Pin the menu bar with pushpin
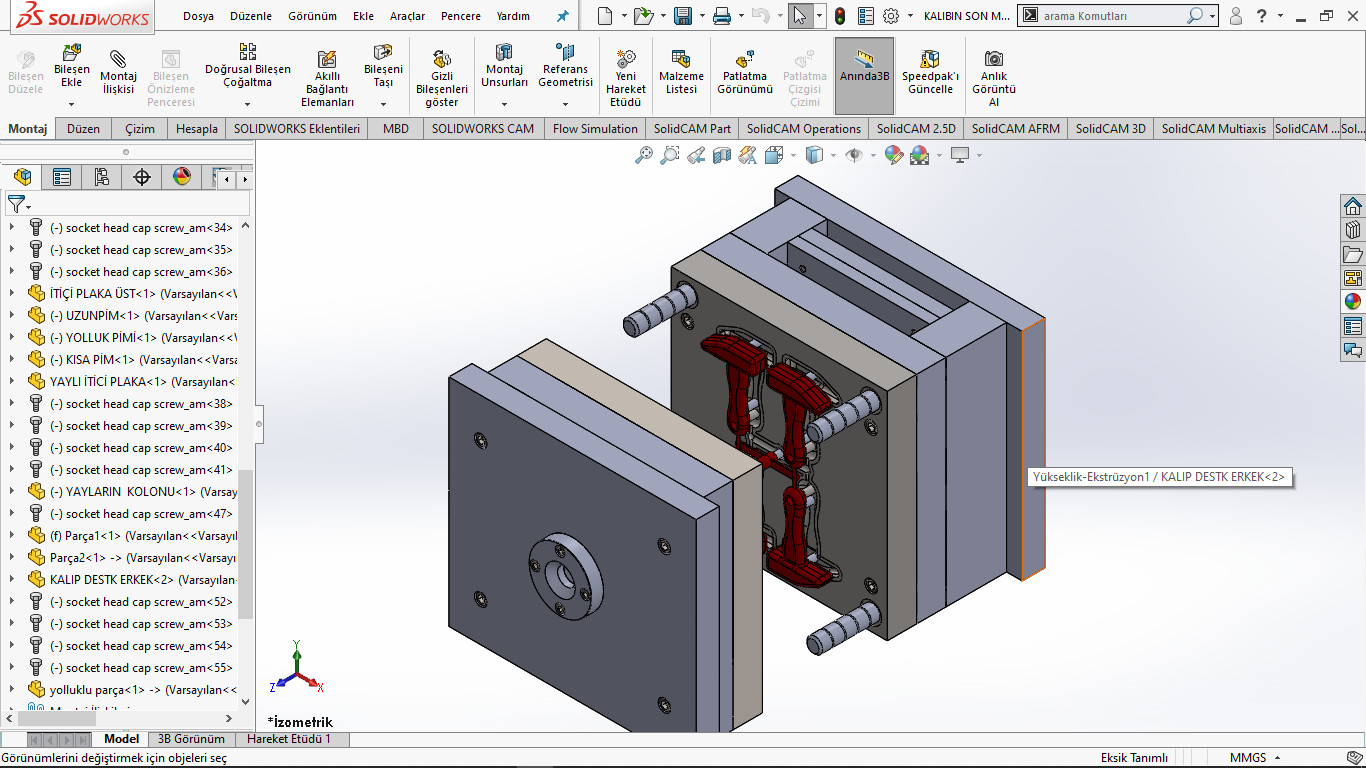 (562, 16)
